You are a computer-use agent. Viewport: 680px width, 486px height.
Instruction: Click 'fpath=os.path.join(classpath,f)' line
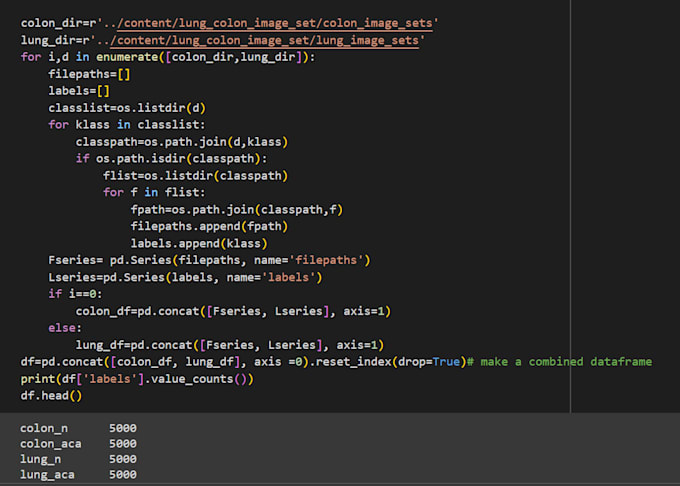click(237, 210)
